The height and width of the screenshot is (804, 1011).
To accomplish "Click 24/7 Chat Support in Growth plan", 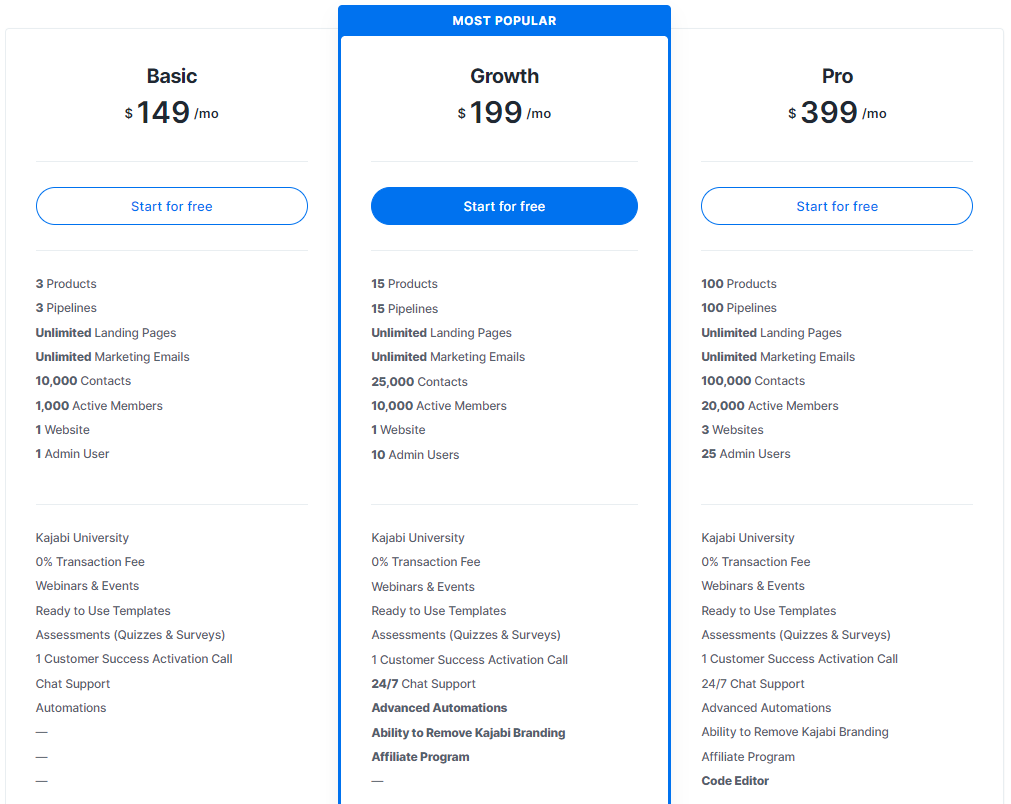I will (424, 684).
